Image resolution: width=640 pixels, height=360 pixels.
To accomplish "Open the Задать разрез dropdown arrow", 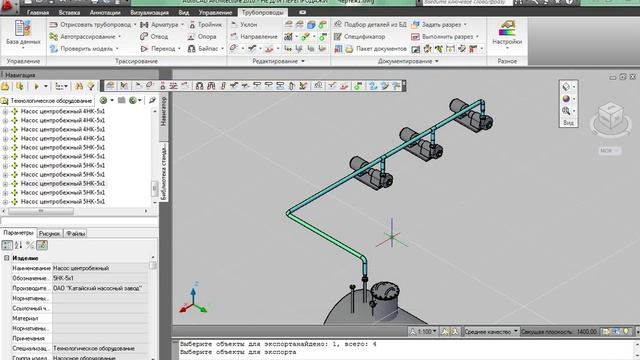I will [x=465, y=24].
